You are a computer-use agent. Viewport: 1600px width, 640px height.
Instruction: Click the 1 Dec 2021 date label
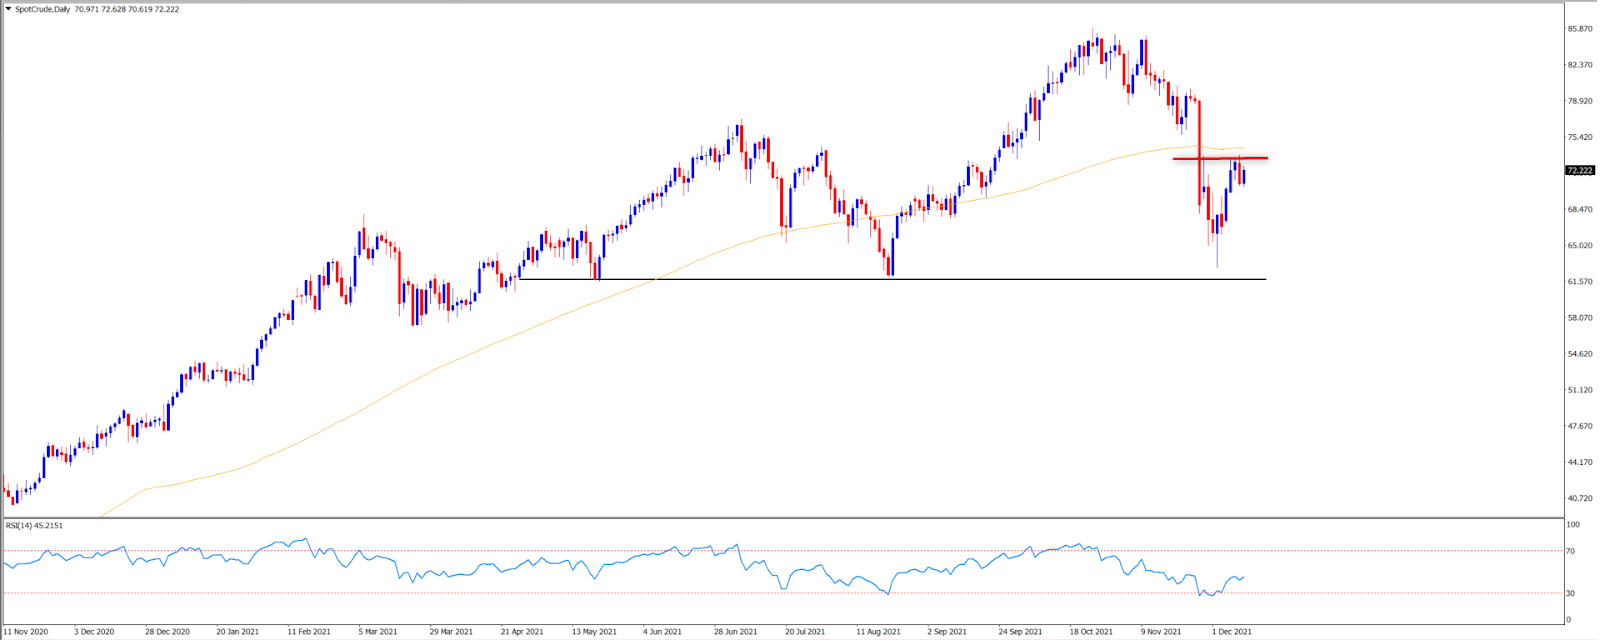click(x=1231, y=632)
